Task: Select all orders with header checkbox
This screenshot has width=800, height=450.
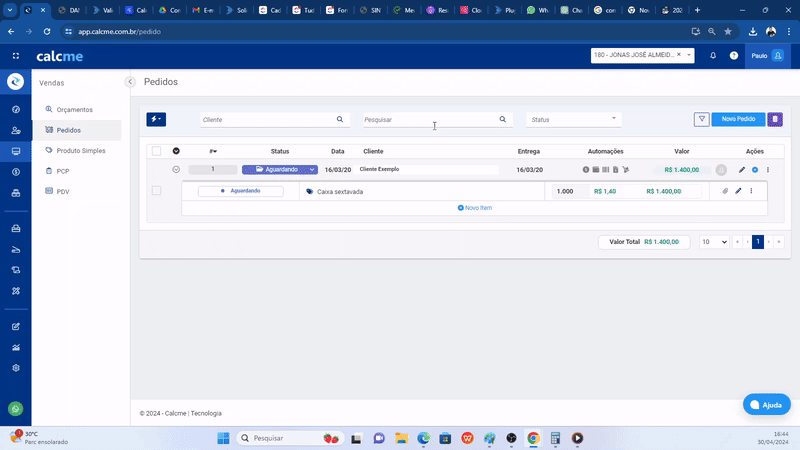Action: point(156,151)
